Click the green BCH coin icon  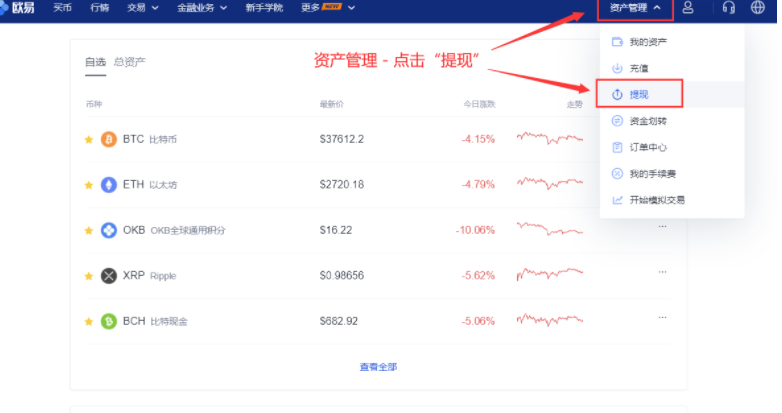point(109,321)
